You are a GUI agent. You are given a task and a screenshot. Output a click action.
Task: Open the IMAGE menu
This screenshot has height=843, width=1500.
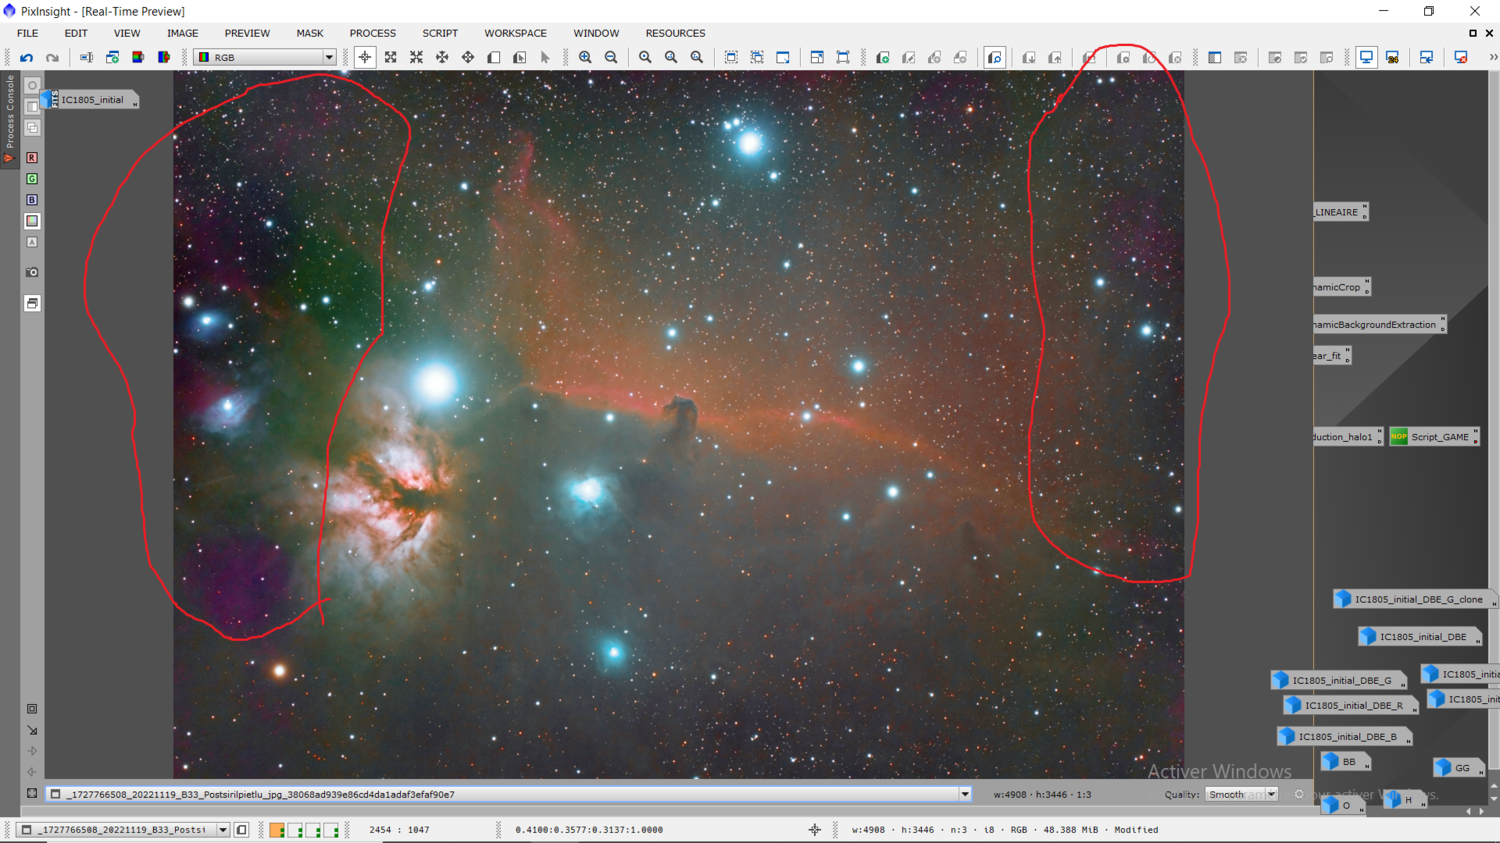(182, 33)
